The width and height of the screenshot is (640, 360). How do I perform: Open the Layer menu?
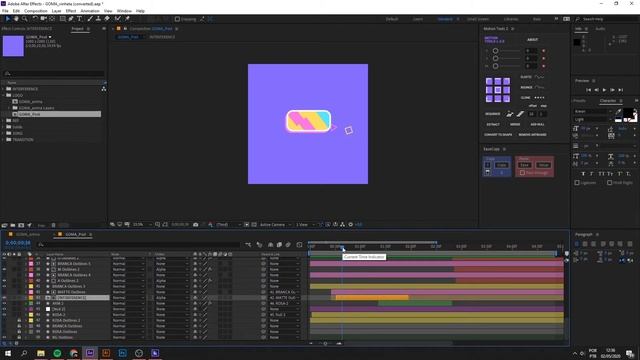click(x=57, y=11)
